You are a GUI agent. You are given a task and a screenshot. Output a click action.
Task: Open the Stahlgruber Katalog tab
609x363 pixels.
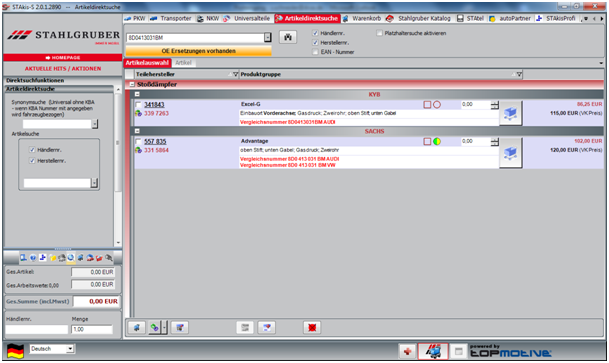[419, 18]
